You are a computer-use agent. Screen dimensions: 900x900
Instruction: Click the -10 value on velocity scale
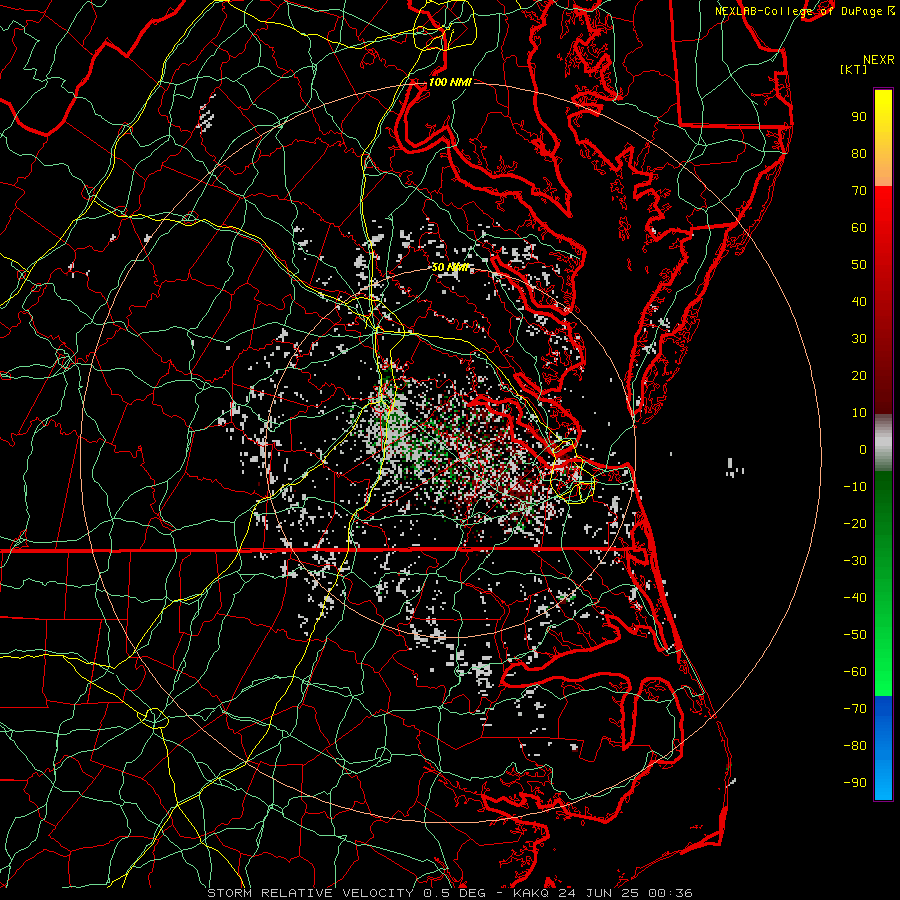tap(855, 487)
